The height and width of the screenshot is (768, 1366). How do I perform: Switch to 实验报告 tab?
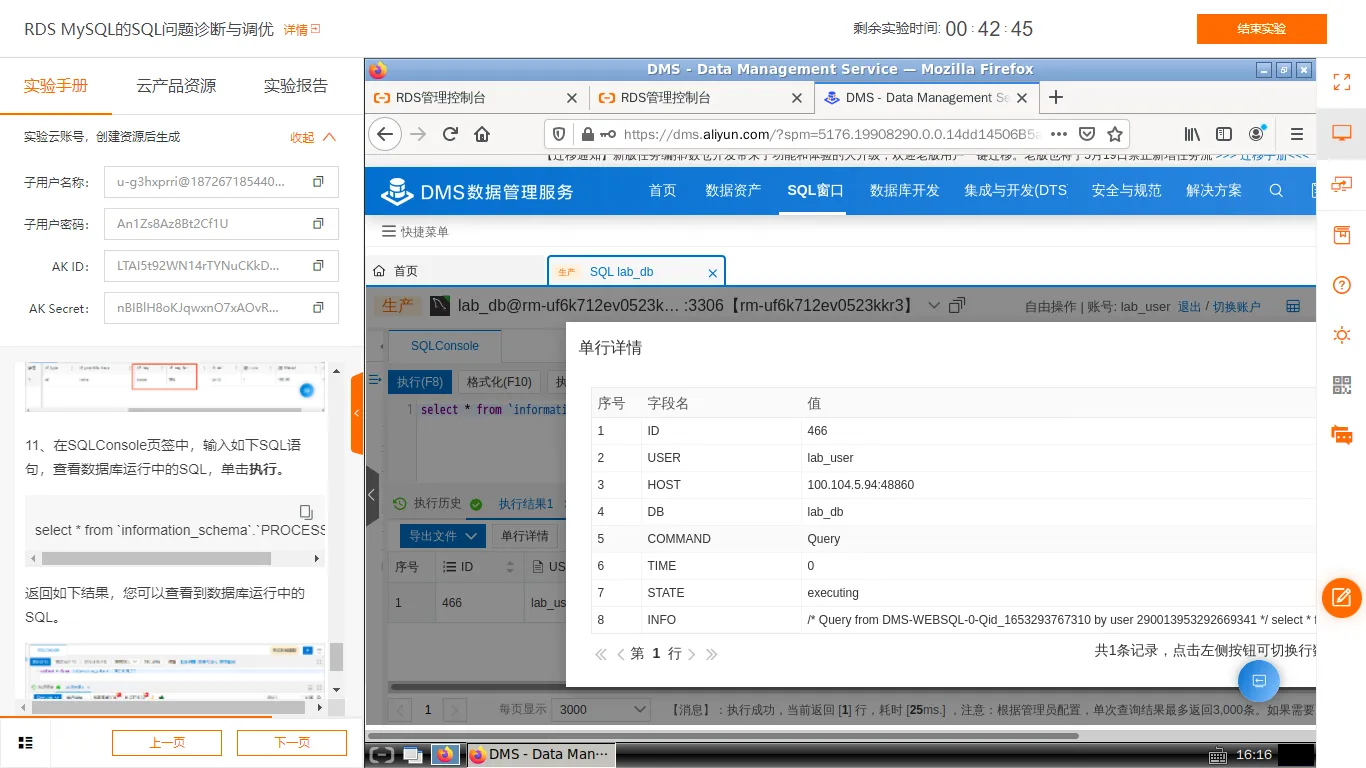295,86
